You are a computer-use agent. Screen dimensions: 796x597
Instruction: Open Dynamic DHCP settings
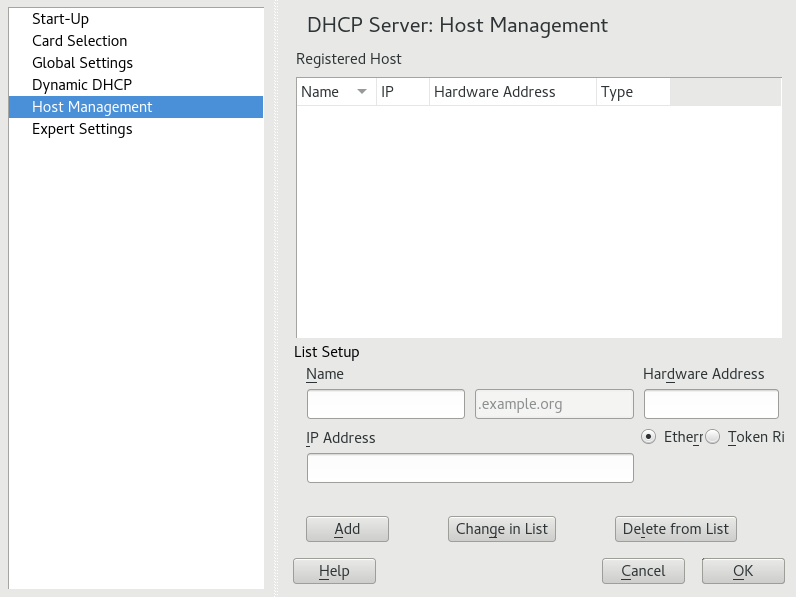tap(81, 85)
